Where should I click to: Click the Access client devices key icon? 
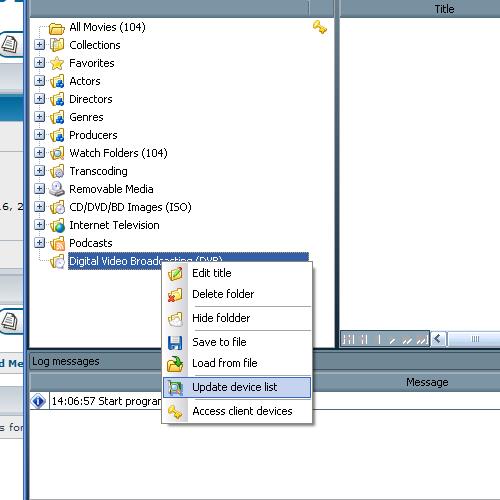pos(175,412)
